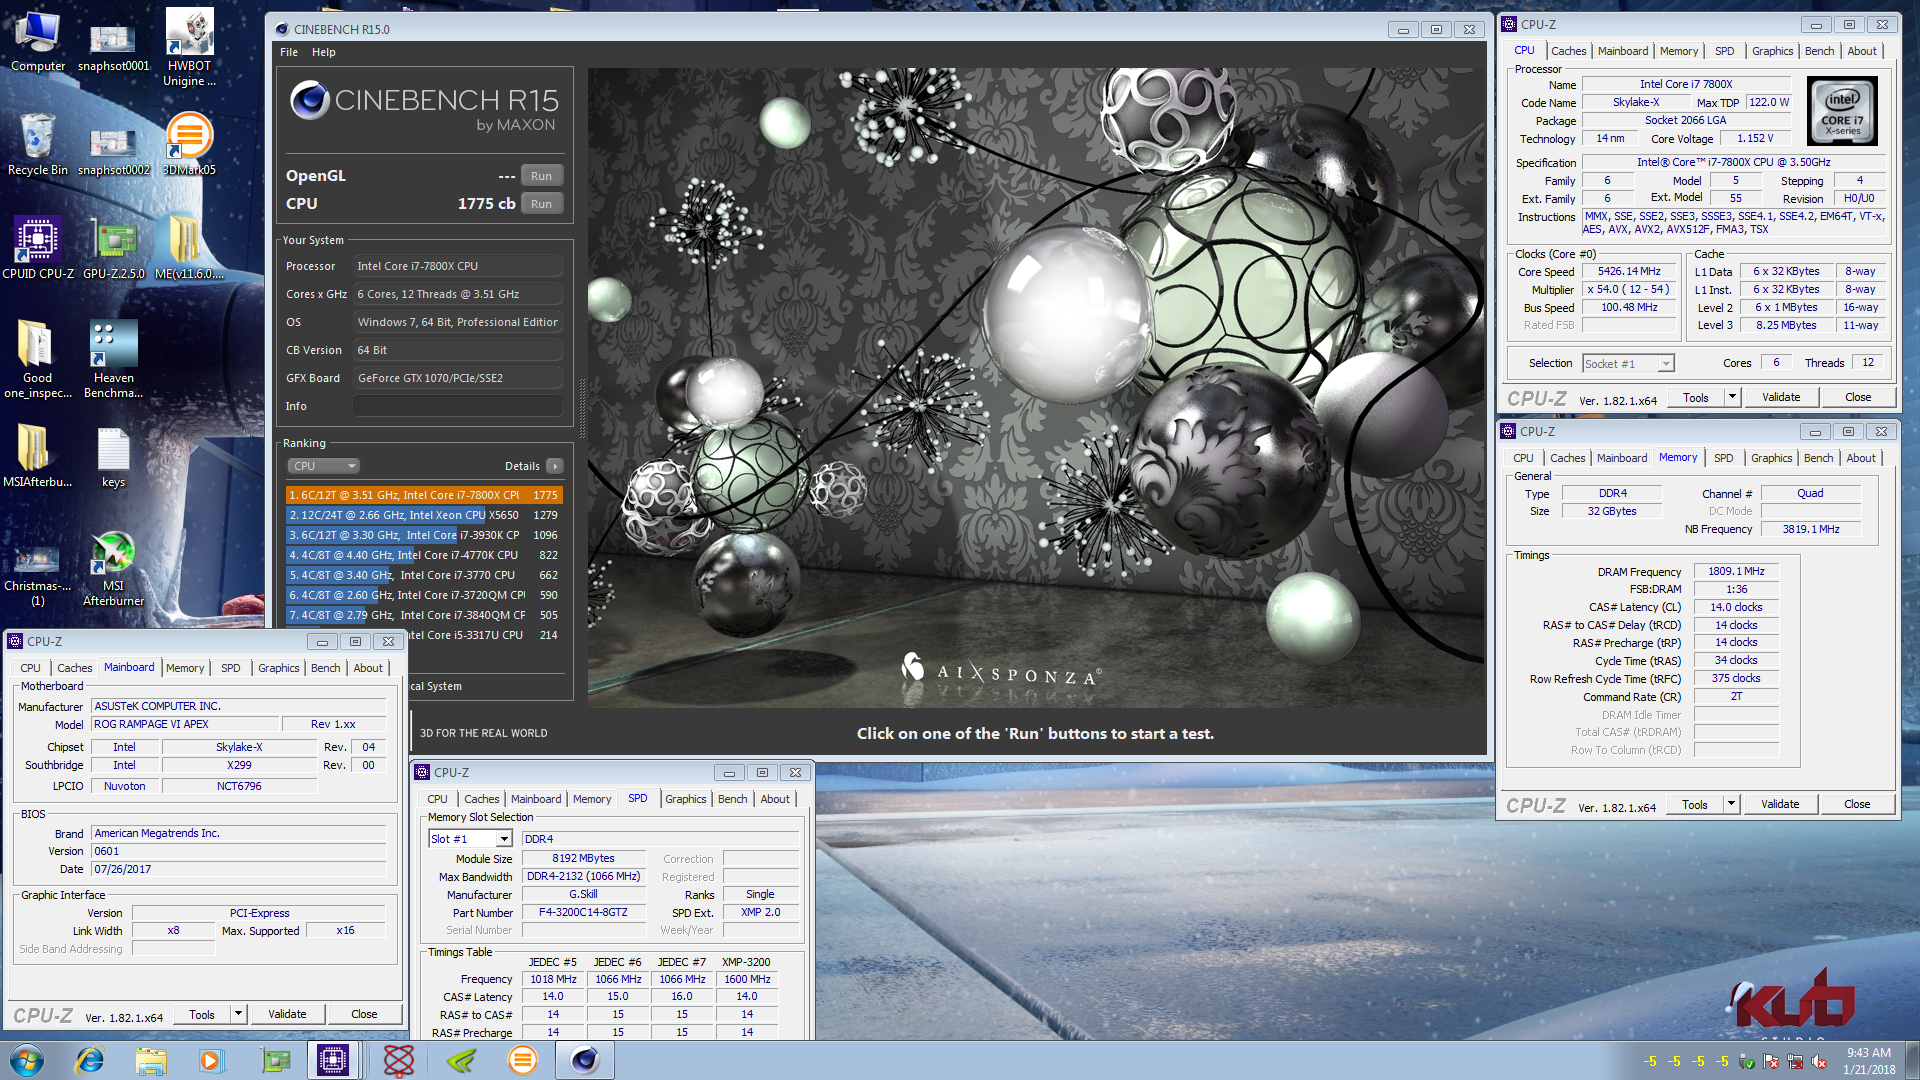Image resolution: width=1920 pixels, height=1080 pixels.
Task: Click the Info field in Your System
Action: pos(458,406)
